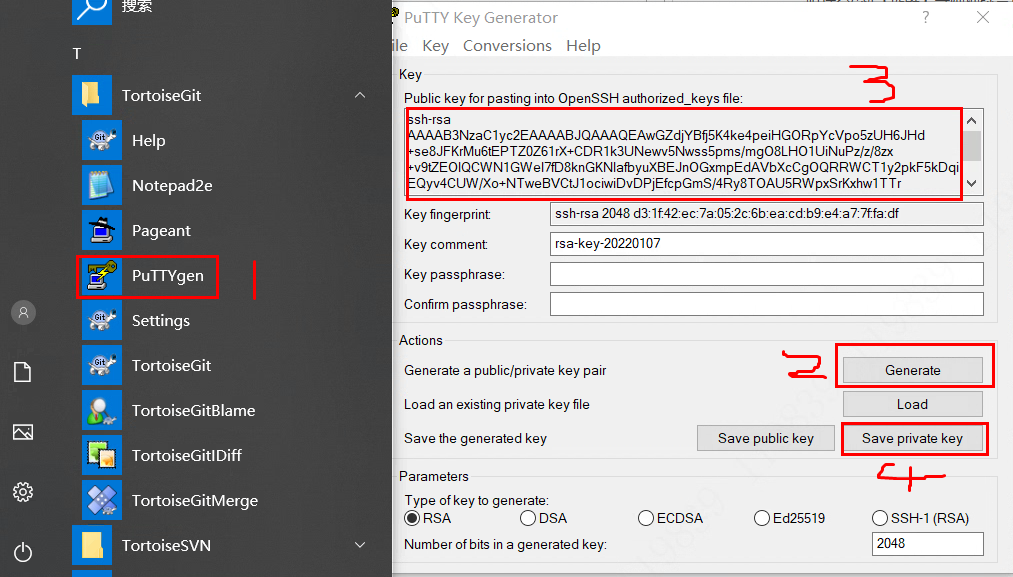Open TortoiseGitBlame icon
The width and height of the screenshot is (1013, 577).
click(x=101, y=410)
